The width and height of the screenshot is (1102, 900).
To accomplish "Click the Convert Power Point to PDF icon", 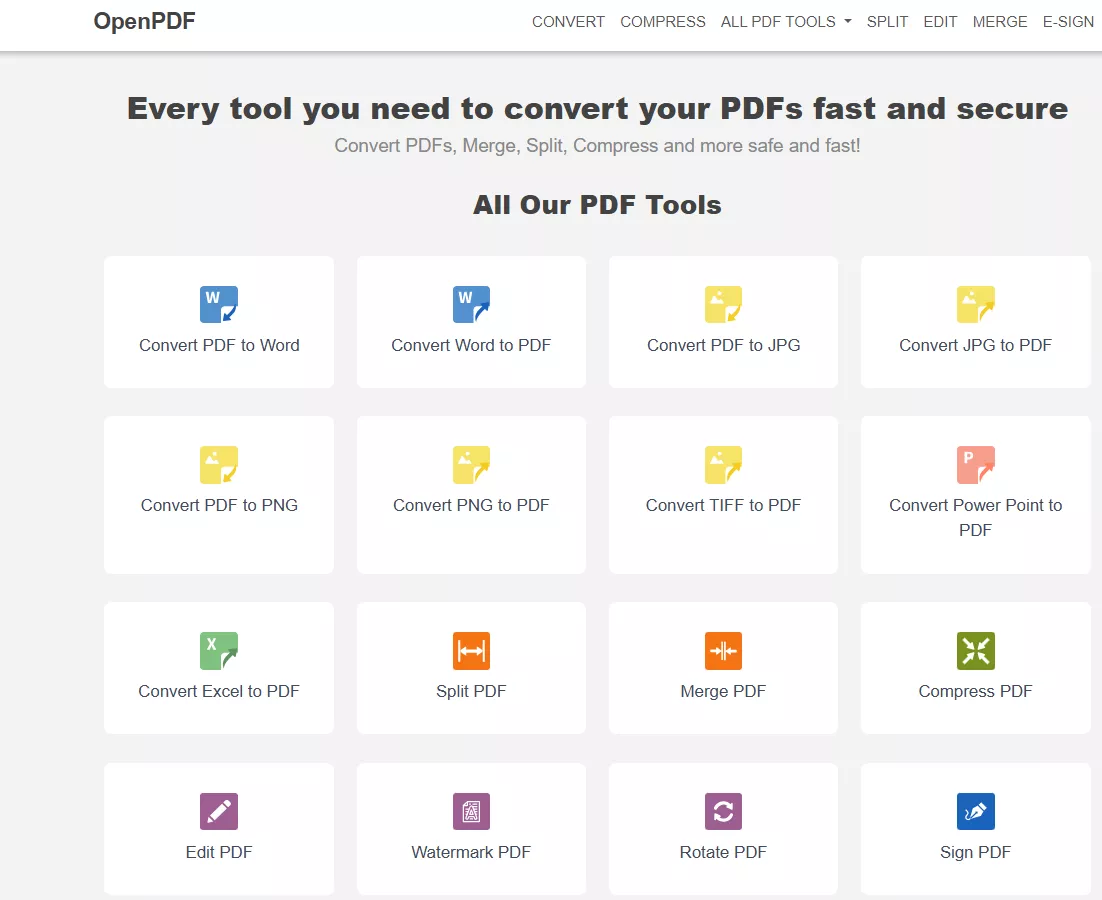I will (974, 464).
